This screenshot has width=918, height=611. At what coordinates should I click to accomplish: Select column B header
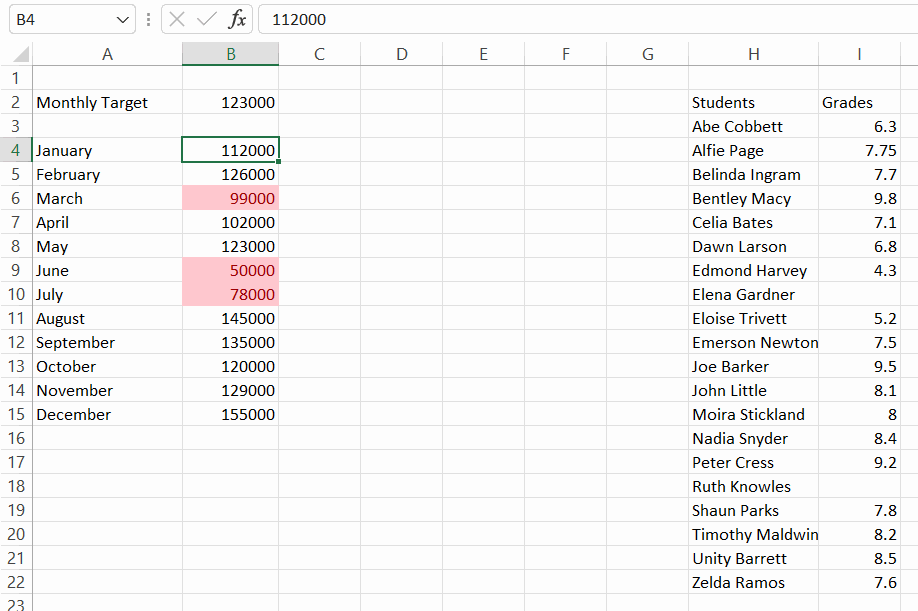click(231, 54)
